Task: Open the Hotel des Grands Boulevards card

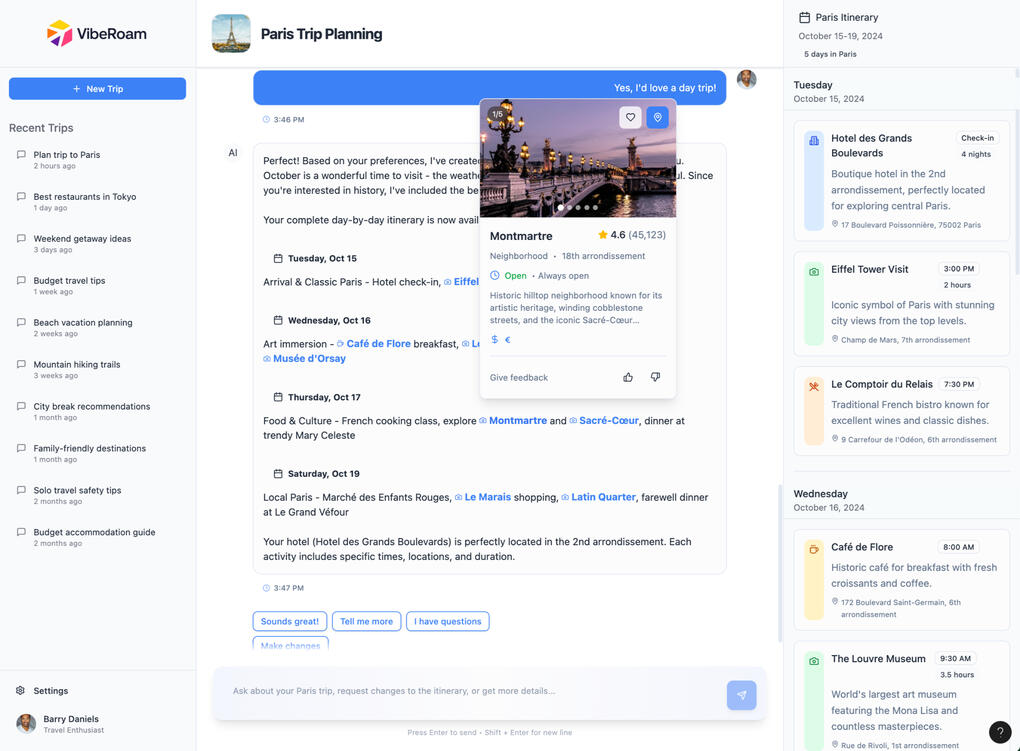Action: 901,181
